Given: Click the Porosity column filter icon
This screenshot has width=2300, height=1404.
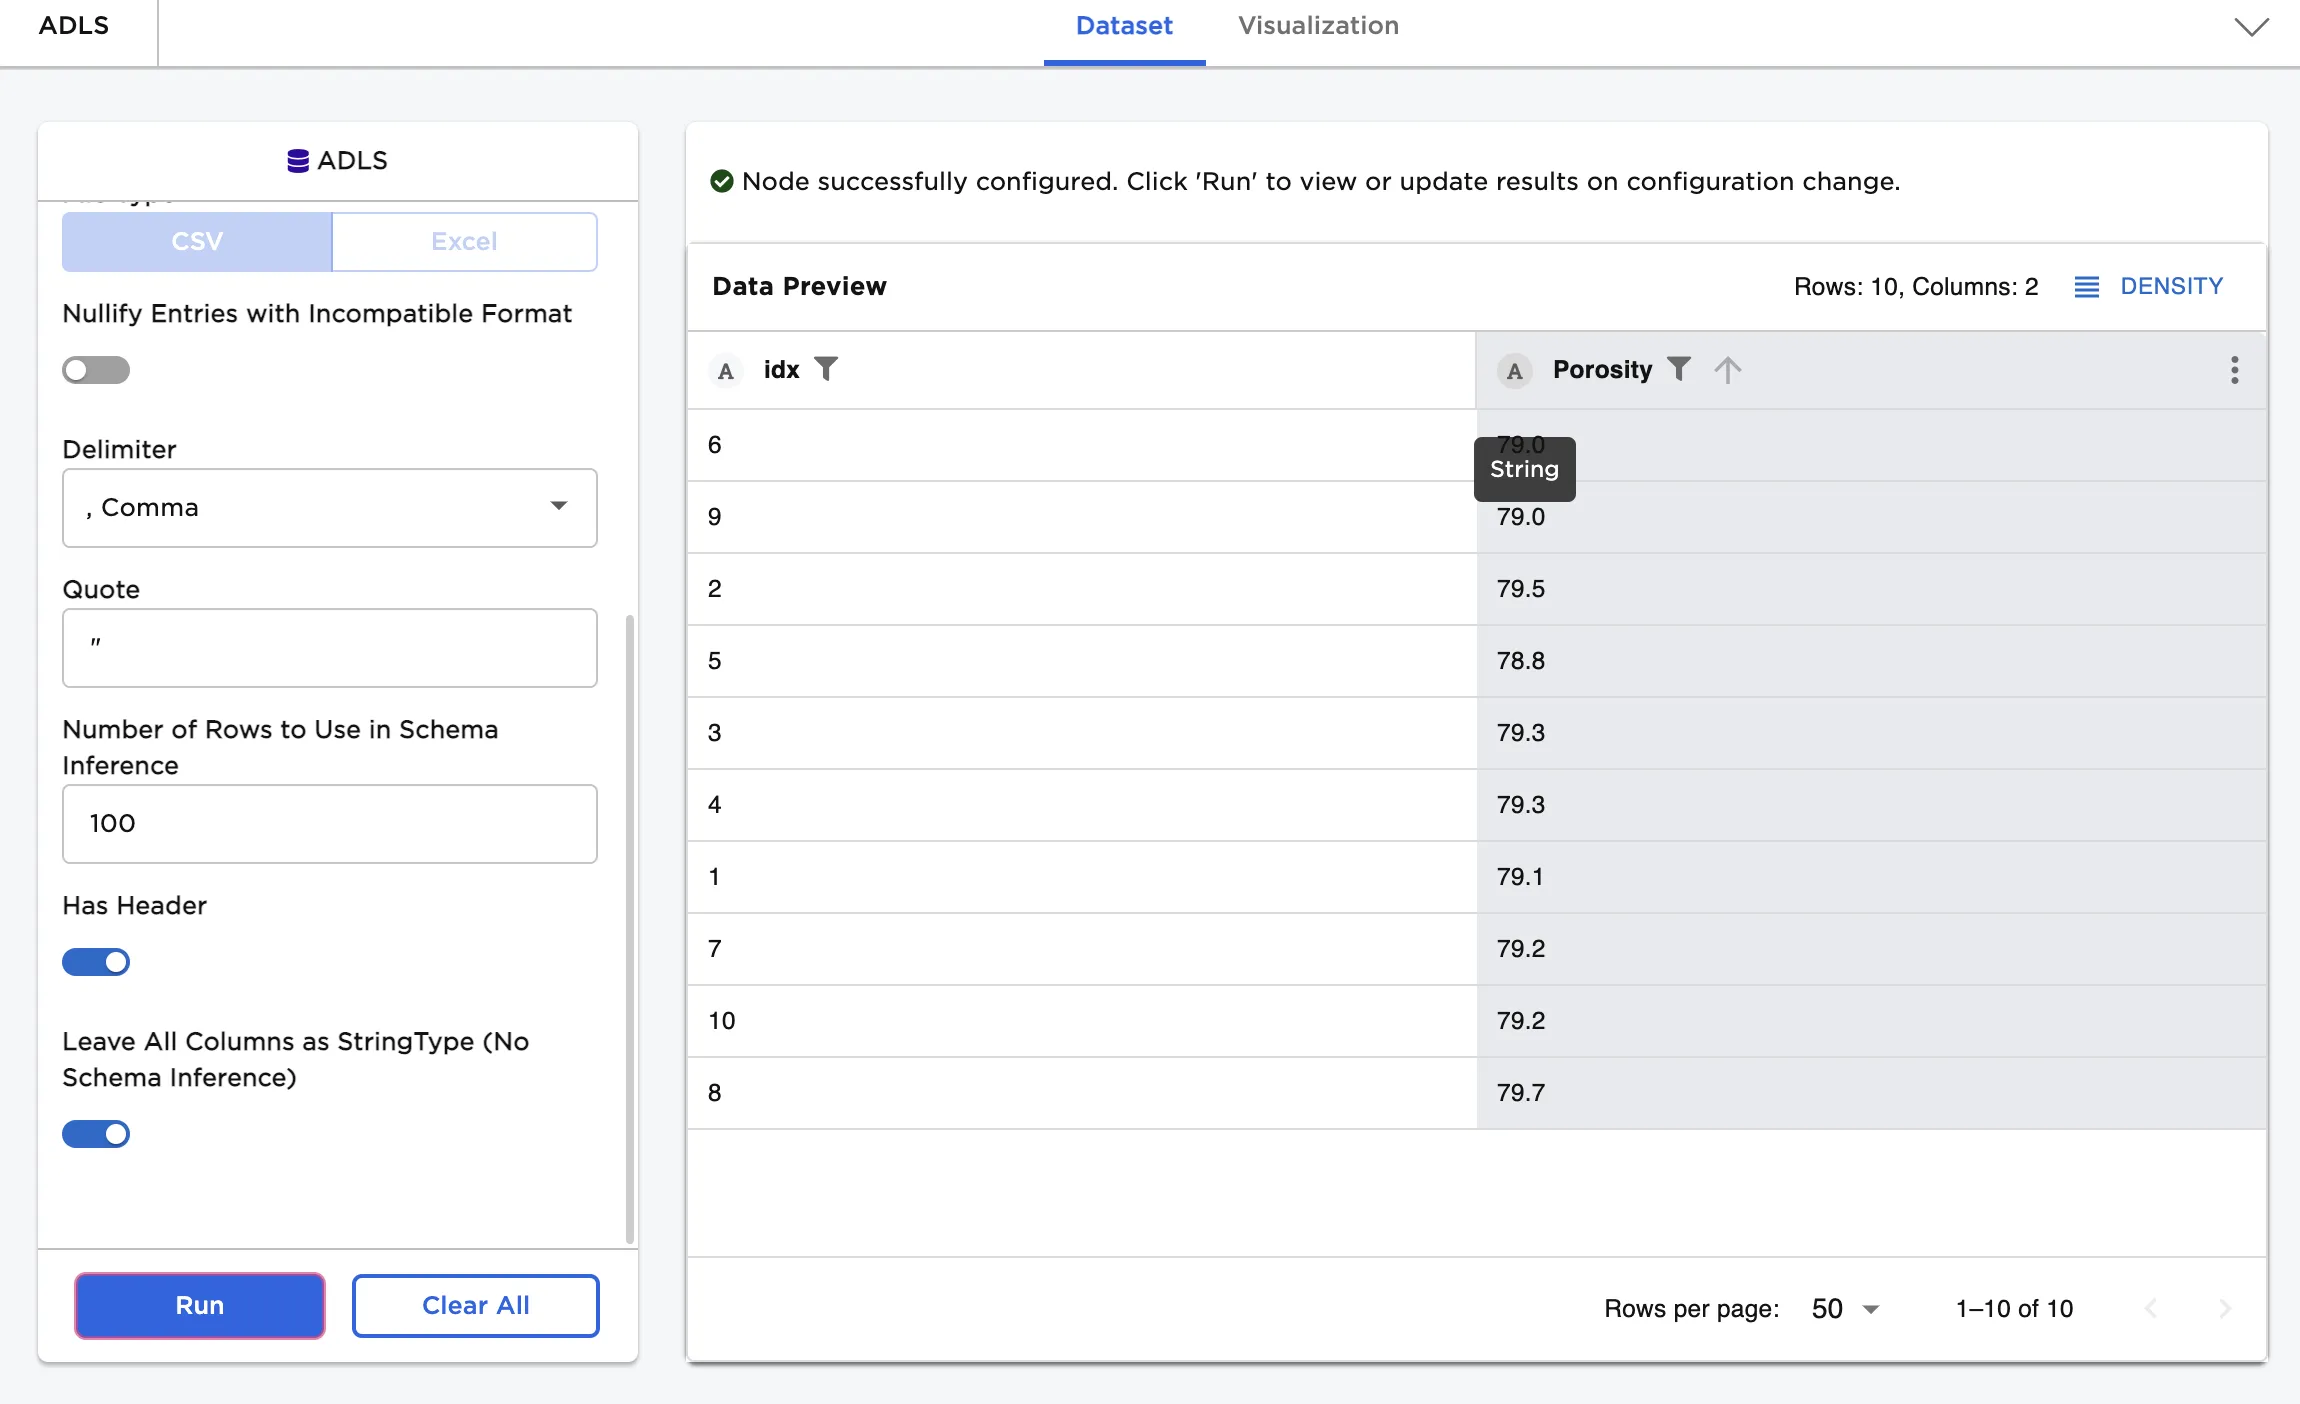Looking at the screenshot, I should tap(1679, 369).
